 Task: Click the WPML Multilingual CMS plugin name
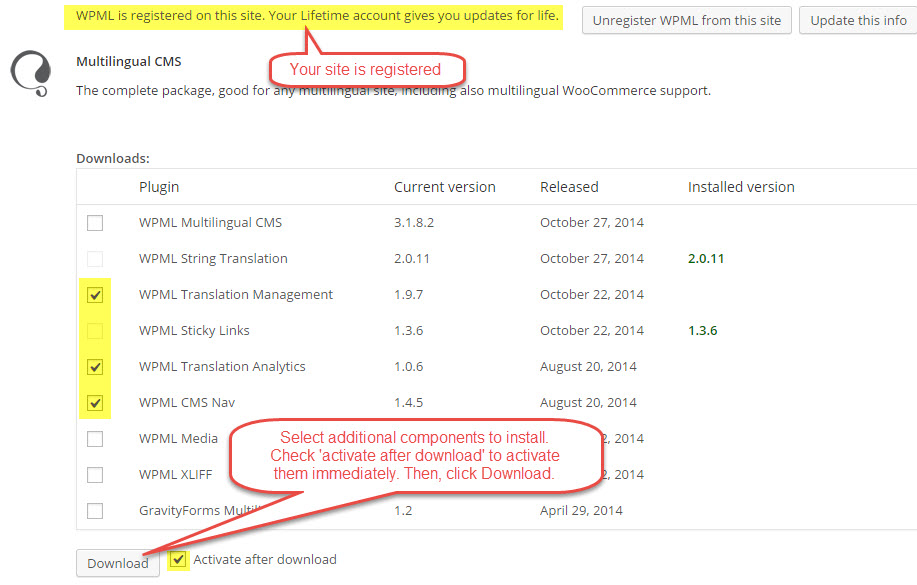pyautogui.click(x=211, y=223)
